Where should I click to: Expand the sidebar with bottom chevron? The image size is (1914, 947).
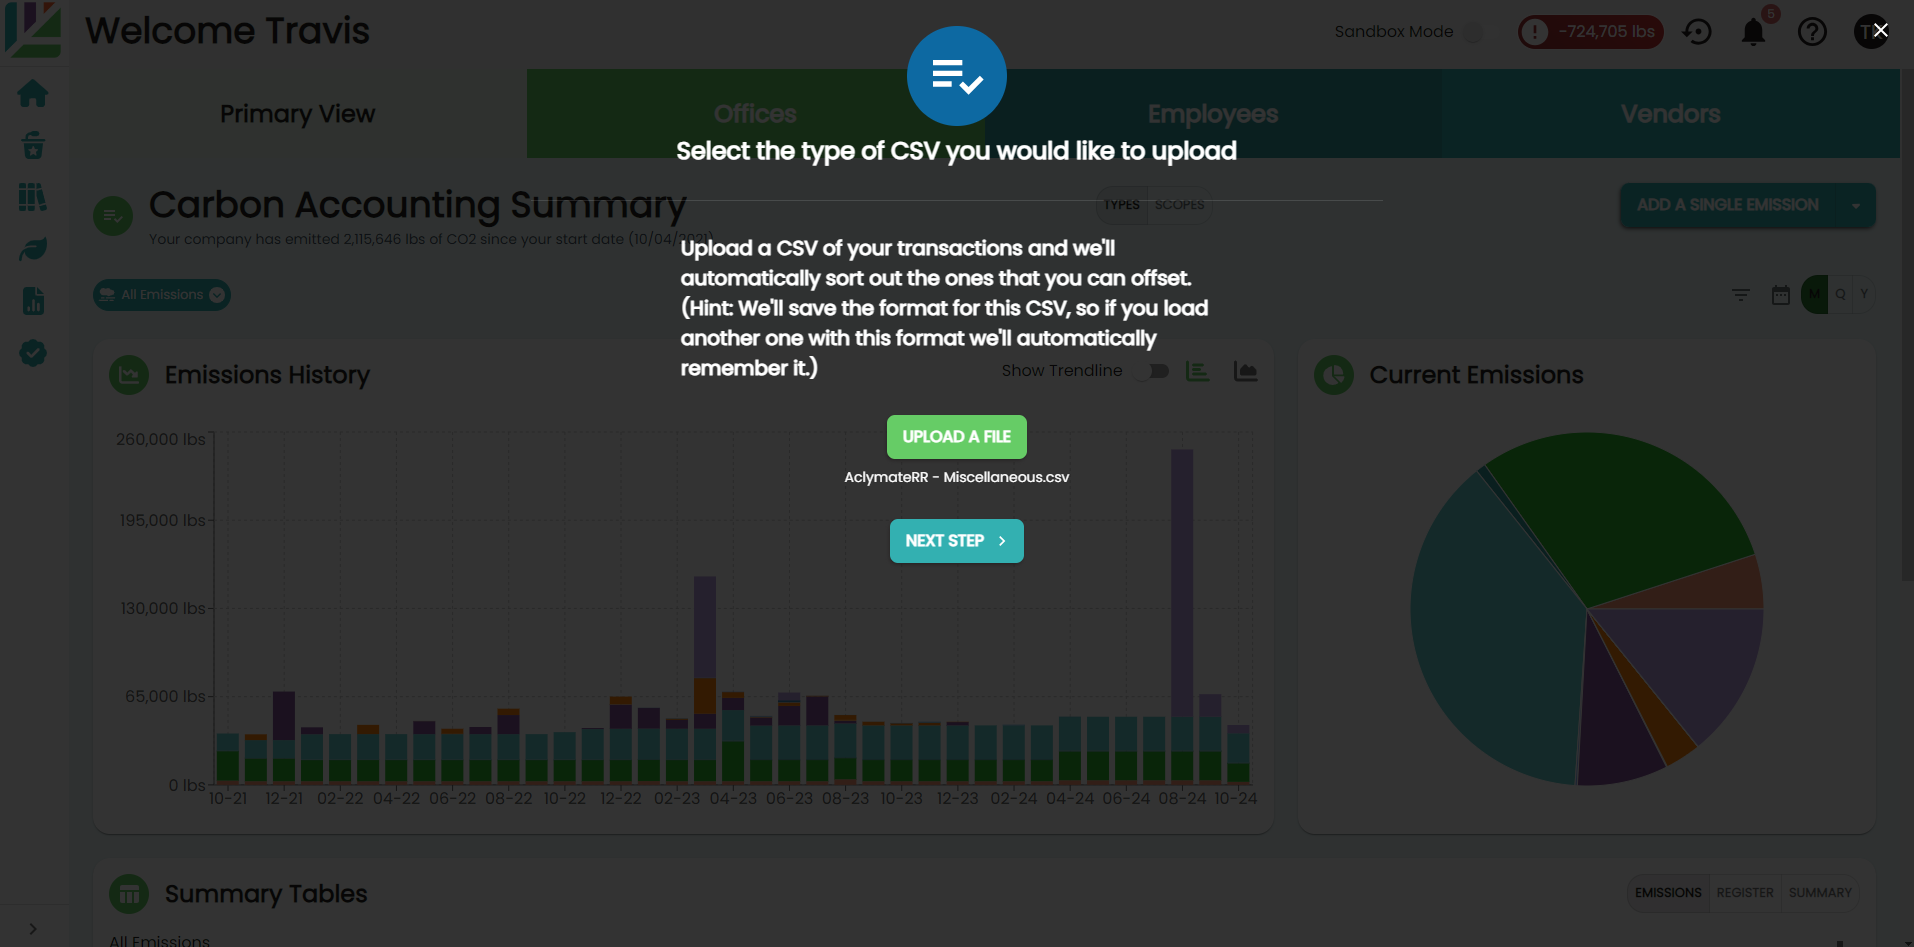pos(33,928)
